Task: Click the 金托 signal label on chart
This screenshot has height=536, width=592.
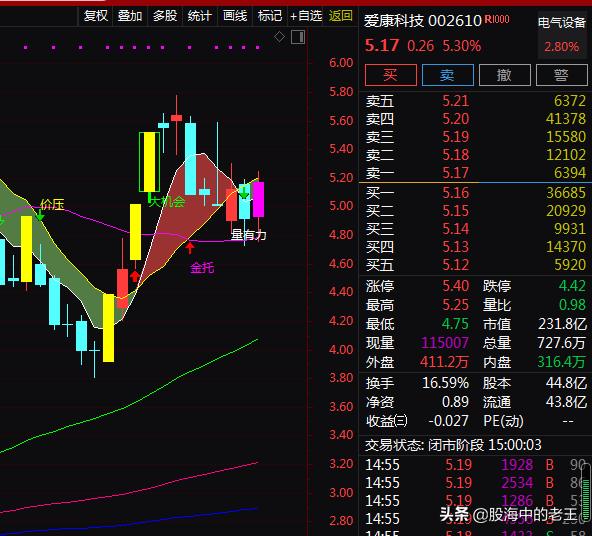Action: point(202,268)
